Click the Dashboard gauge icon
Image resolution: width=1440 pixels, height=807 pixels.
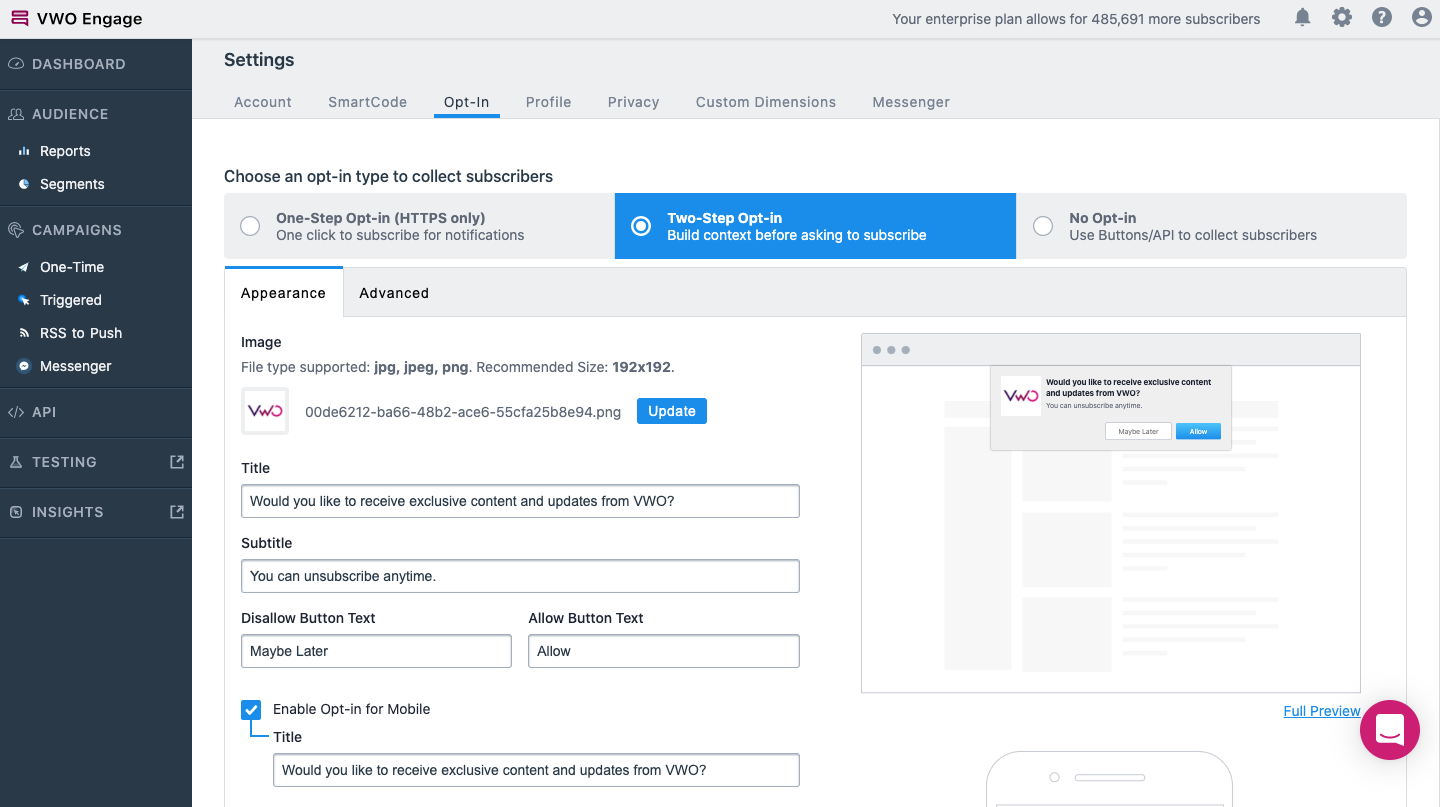pyautogui.click(x=16, y=64)
